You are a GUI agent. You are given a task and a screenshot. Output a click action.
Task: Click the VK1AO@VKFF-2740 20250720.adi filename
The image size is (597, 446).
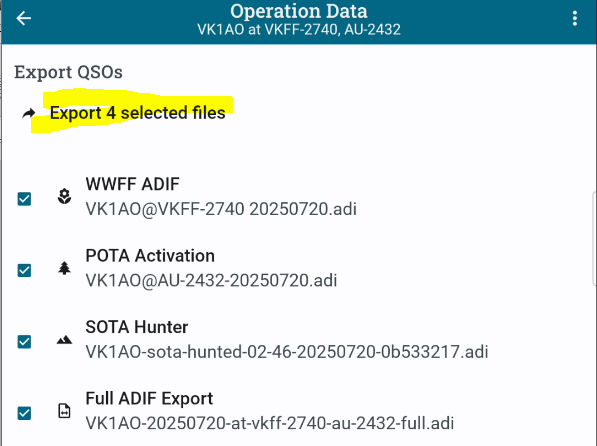click(221, 209)
